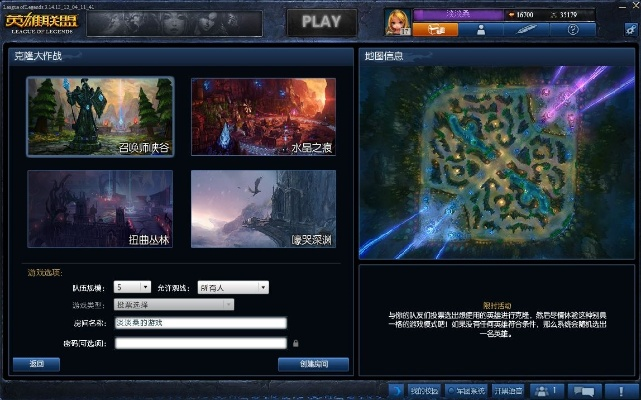641x400 pixels.
Task: Click the crescent moon icon in bottom bar
Action: pyautogui.click(x=396, y=391)
